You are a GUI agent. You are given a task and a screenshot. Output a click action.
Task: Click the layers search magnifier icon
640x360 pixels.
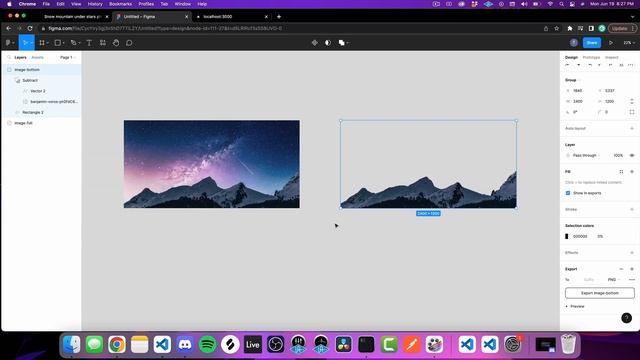coord(9,58)
